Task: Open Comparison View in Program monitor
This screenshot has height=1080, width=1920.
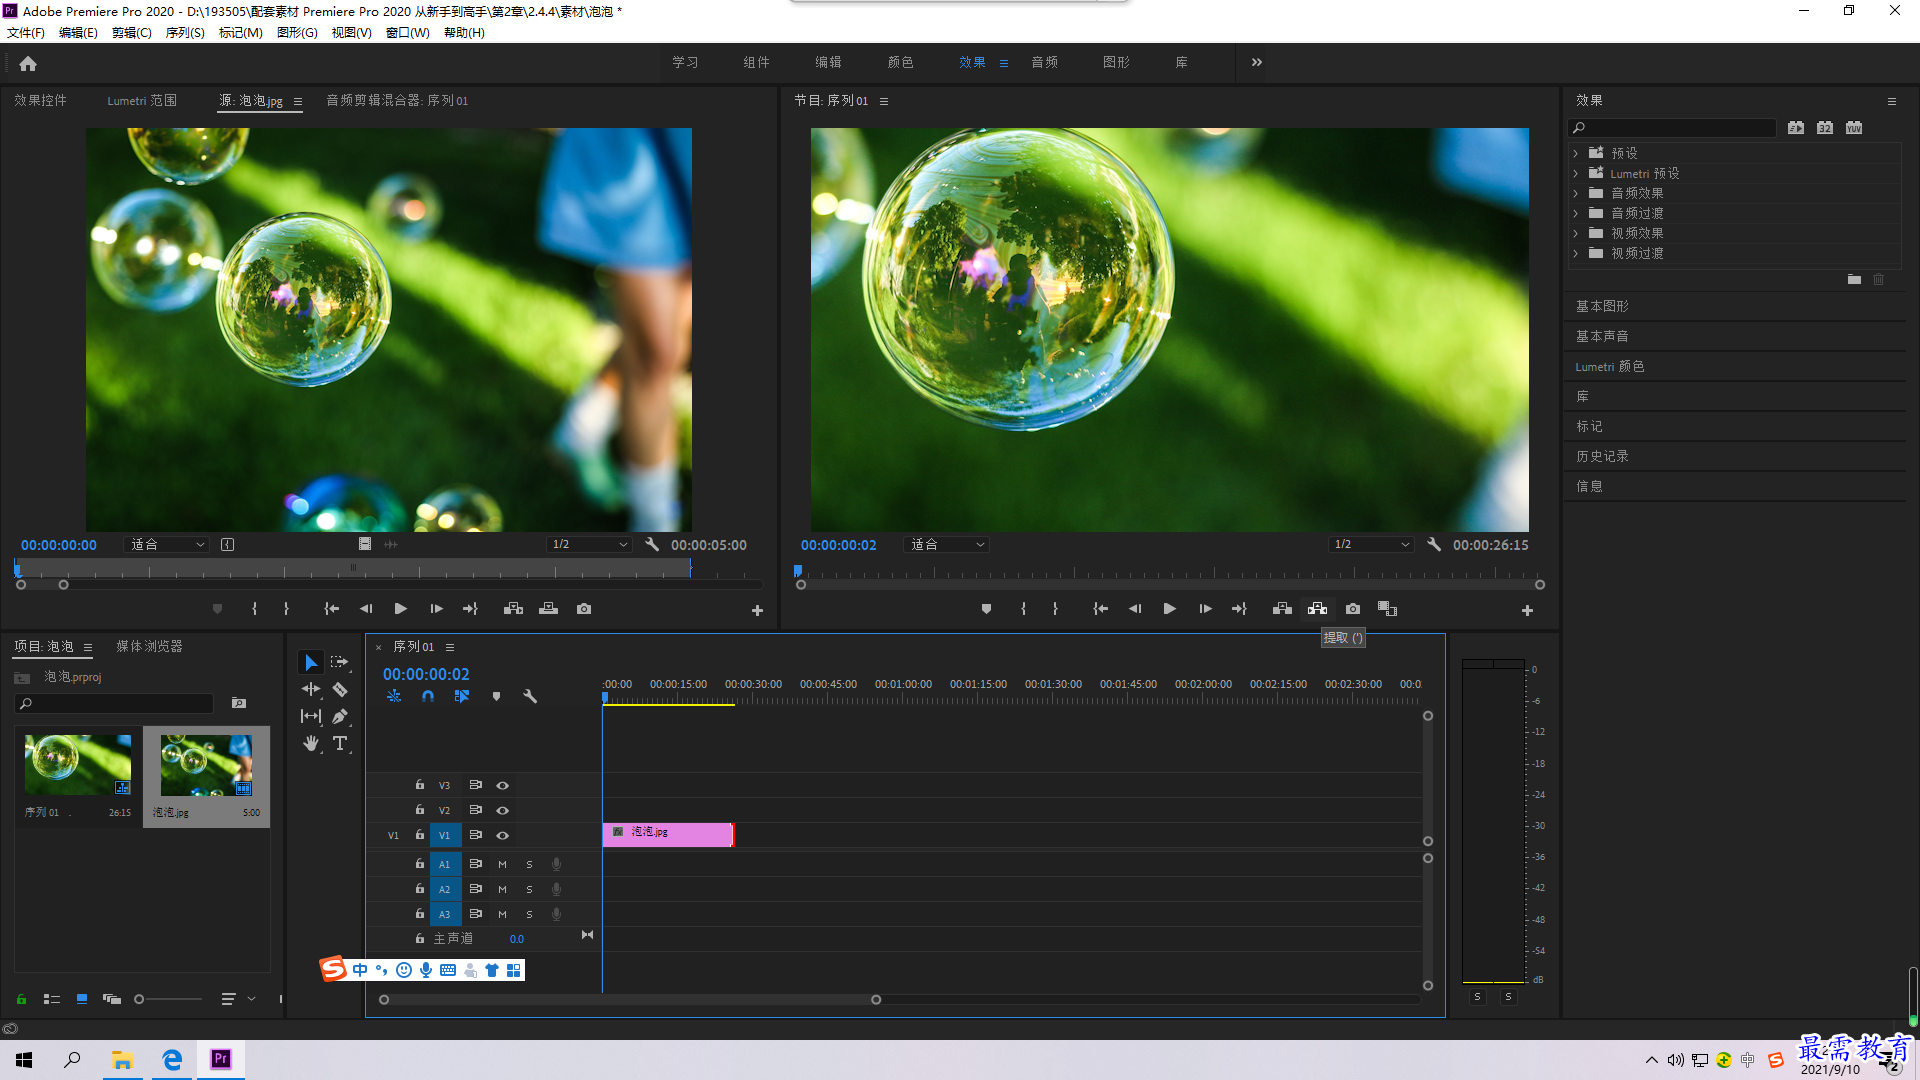Action: (1388, 609)
